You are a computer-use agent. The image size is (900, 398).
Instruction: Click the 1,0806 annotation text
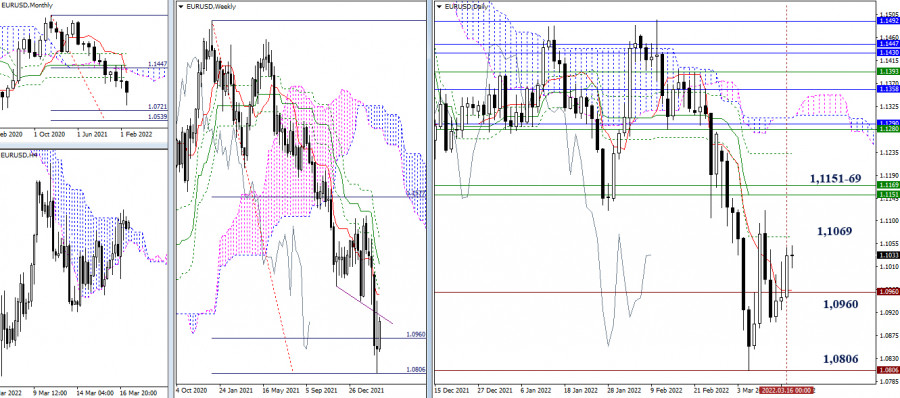(x=840, y=359)
